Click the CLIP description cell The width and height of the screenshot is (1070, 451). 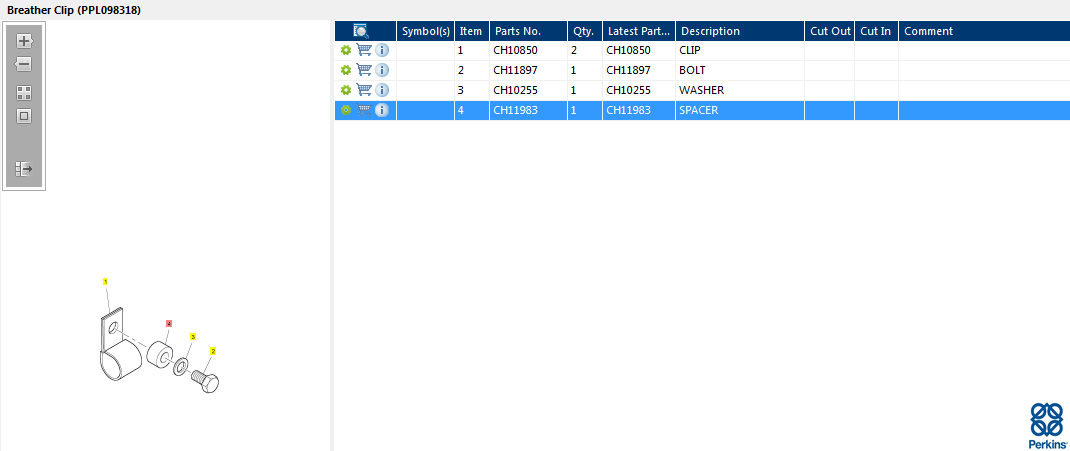740,50
